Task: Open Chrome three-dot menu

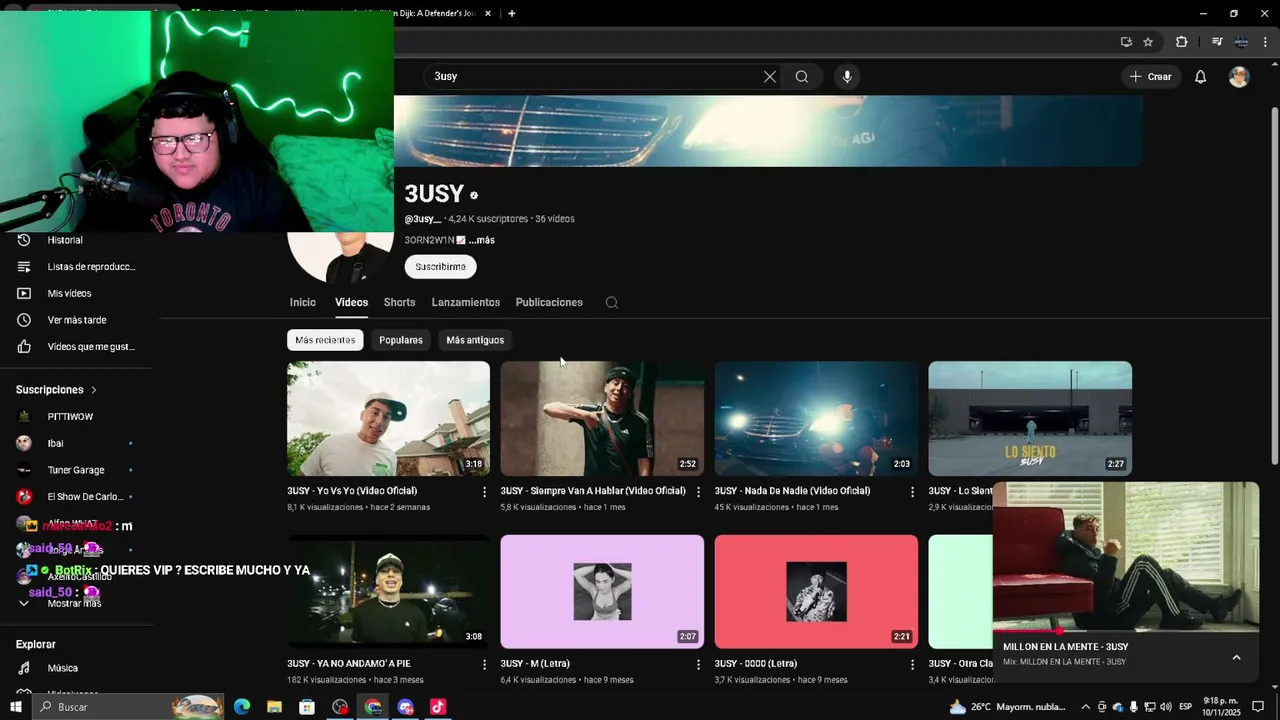Action: pyautogui.click(x=1265, y=42)
